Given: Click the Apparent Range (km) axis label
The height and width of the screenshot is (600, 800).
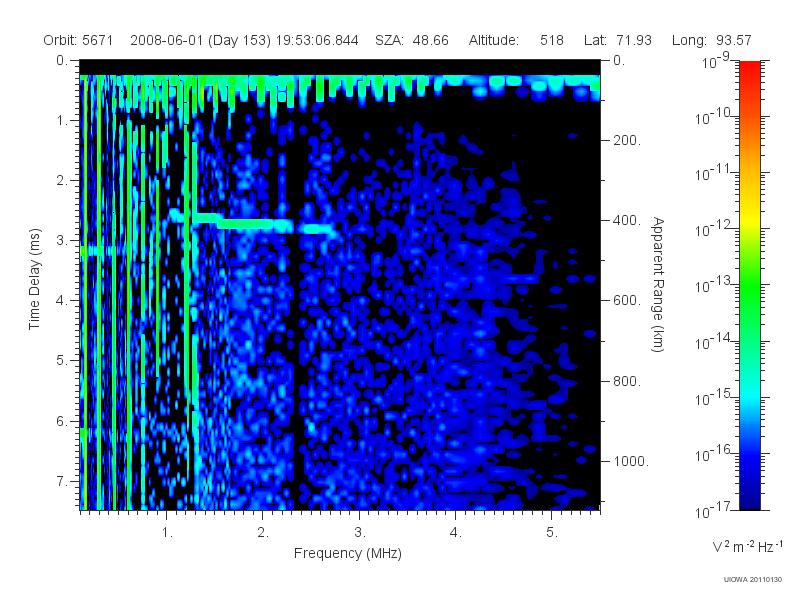Looking at the screenshot, I should pyautogui.click(x=658, y=284).
